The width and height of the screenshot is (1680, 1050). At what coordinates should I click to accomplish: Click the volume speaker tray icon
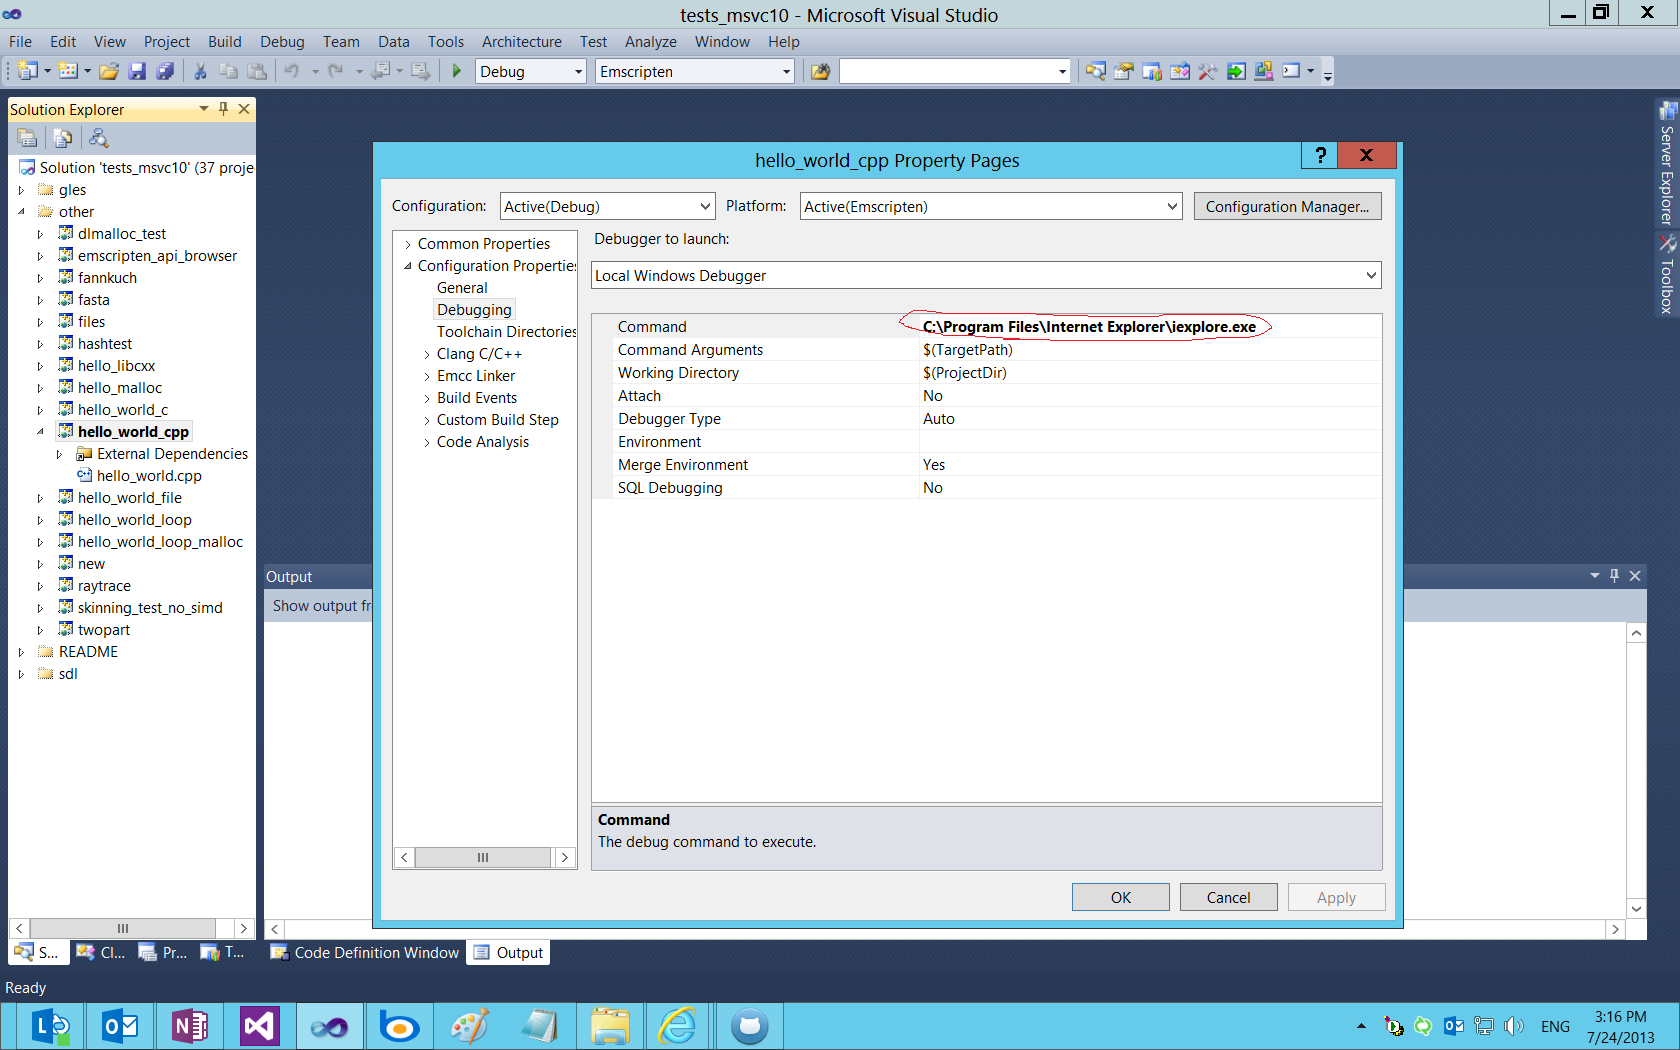[1514, 1026]
